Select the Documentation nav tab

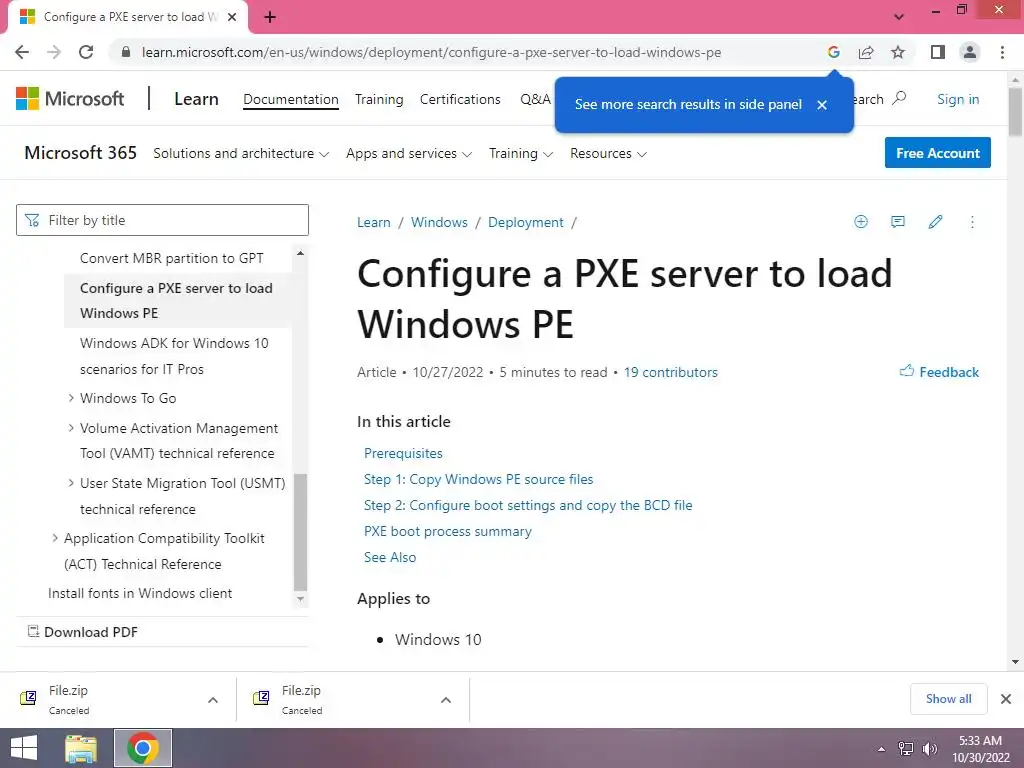[x=291, y=99]
